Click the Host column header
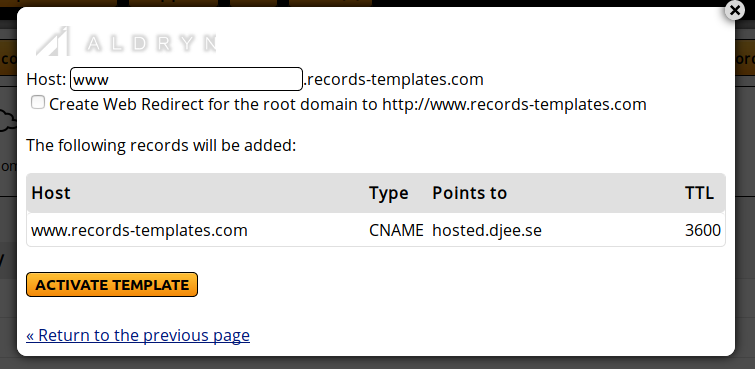Screen dimensions: 755x369 click(51, 193)
